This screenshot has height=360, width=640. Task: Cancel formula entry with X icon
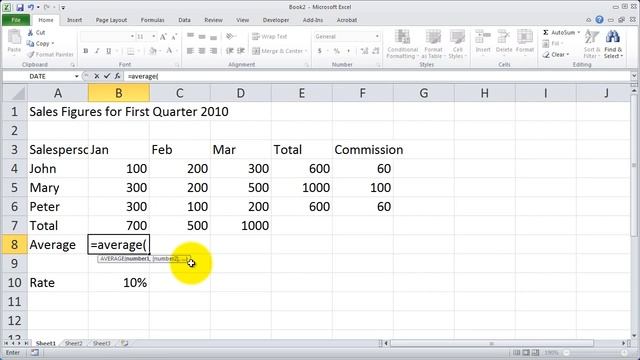pyautogui.click(x=97, y=76)
